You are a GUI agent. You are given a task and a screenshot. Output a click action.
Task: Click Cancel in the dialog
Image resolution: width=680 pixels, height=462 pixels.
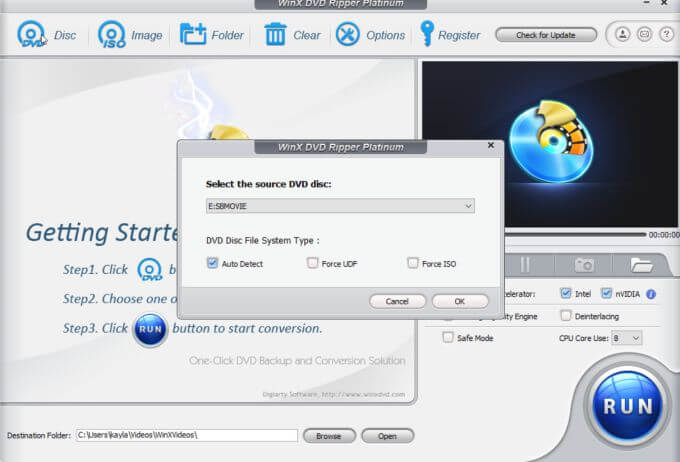click(397, 301)
